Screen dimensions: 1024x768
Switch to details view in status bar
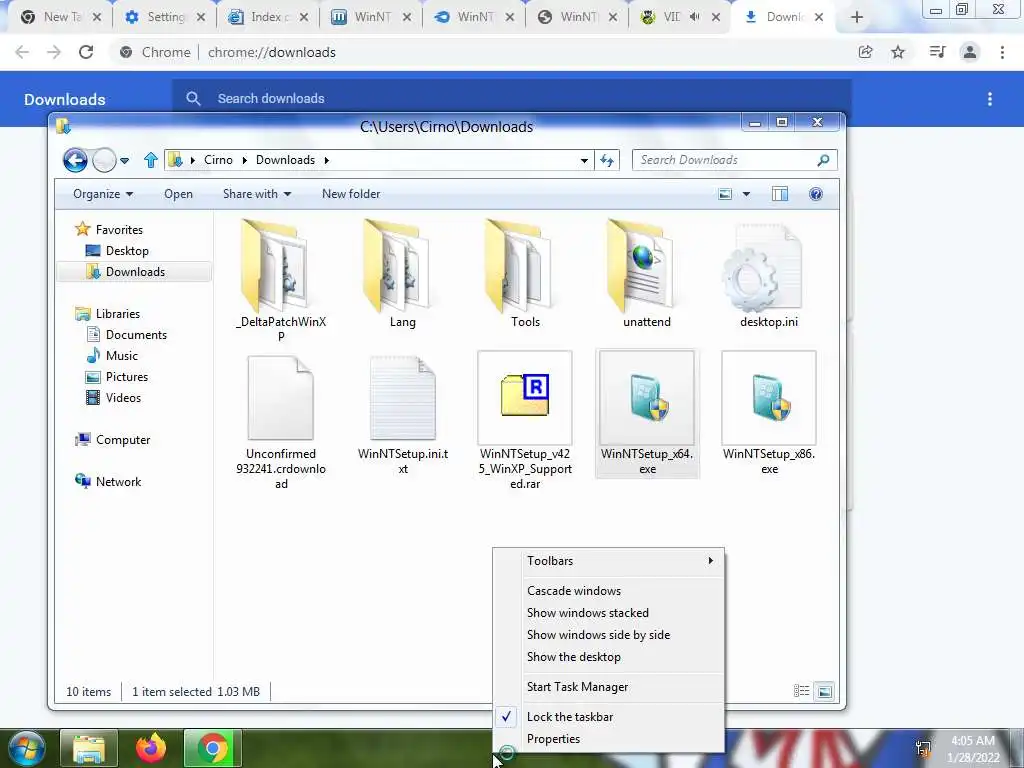tap(801, 691)
